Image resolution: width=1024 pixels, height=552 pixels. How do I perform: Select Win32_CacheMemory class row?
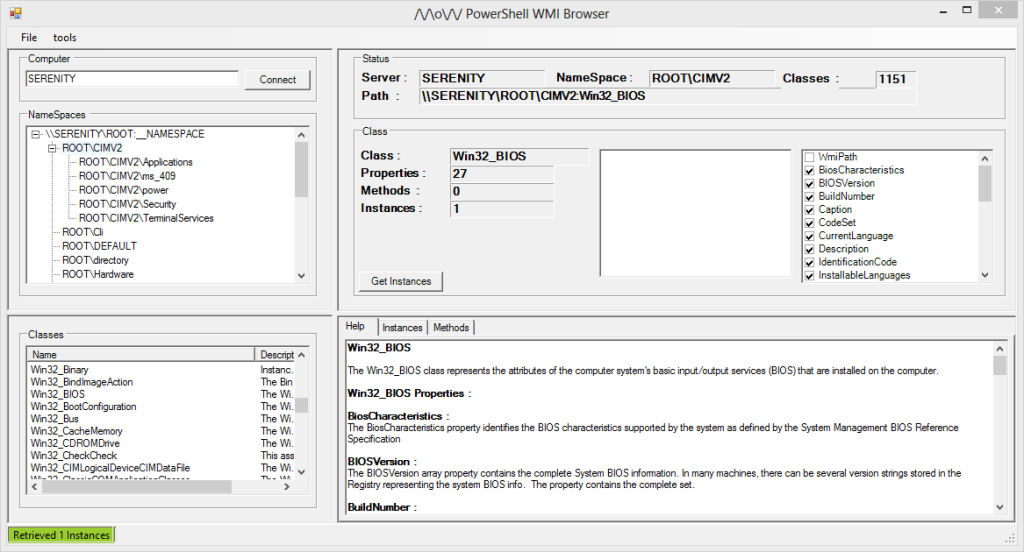76,431
